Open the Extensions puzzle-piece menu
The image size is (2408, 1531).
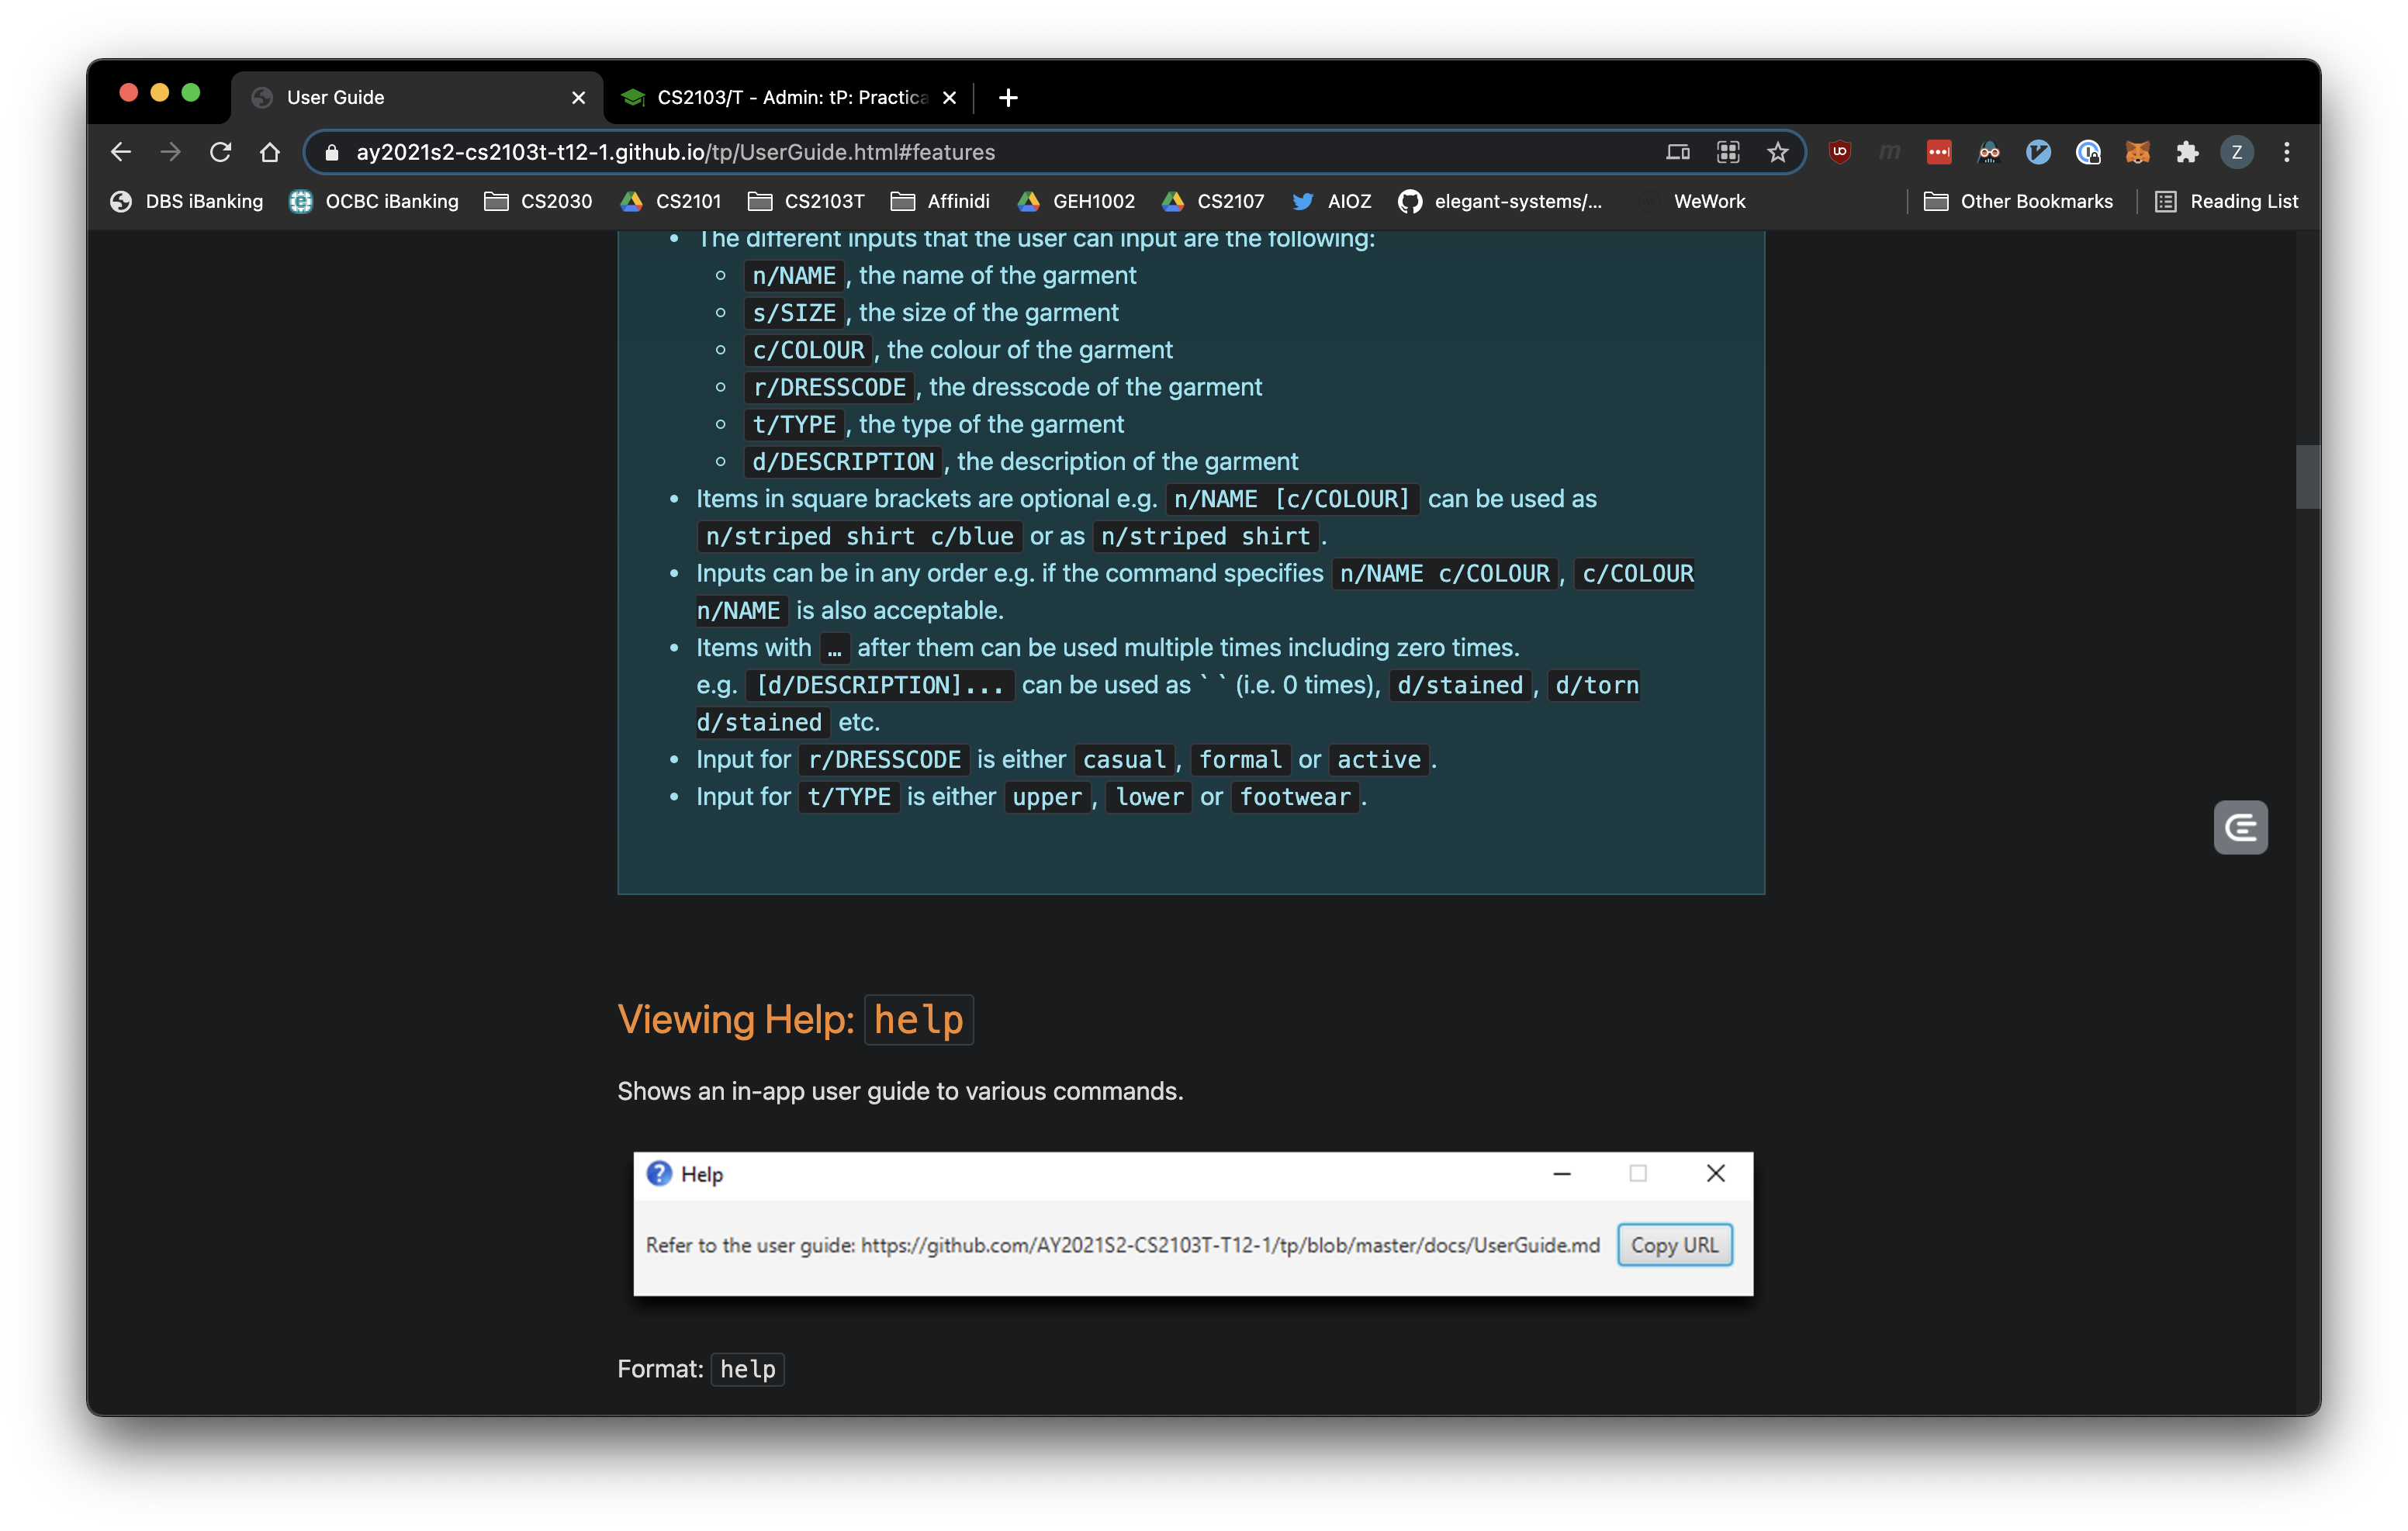pos(2187,152)
